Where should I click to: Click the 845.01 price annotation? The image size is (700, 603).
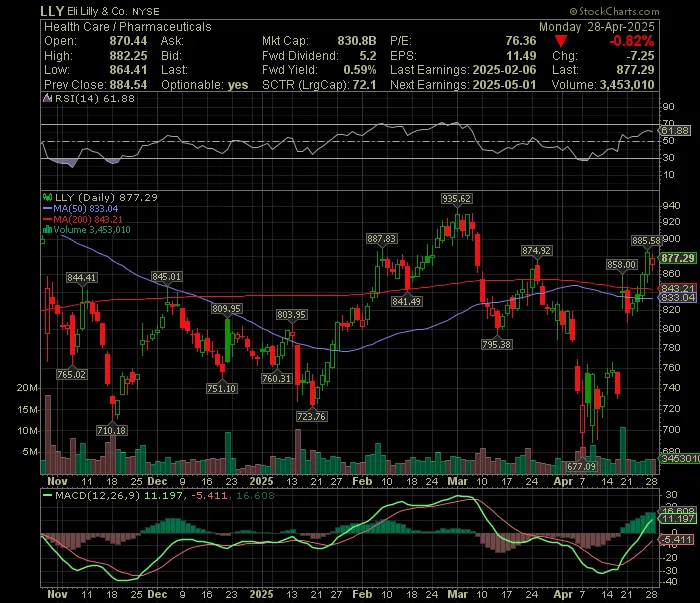[167, 277]
